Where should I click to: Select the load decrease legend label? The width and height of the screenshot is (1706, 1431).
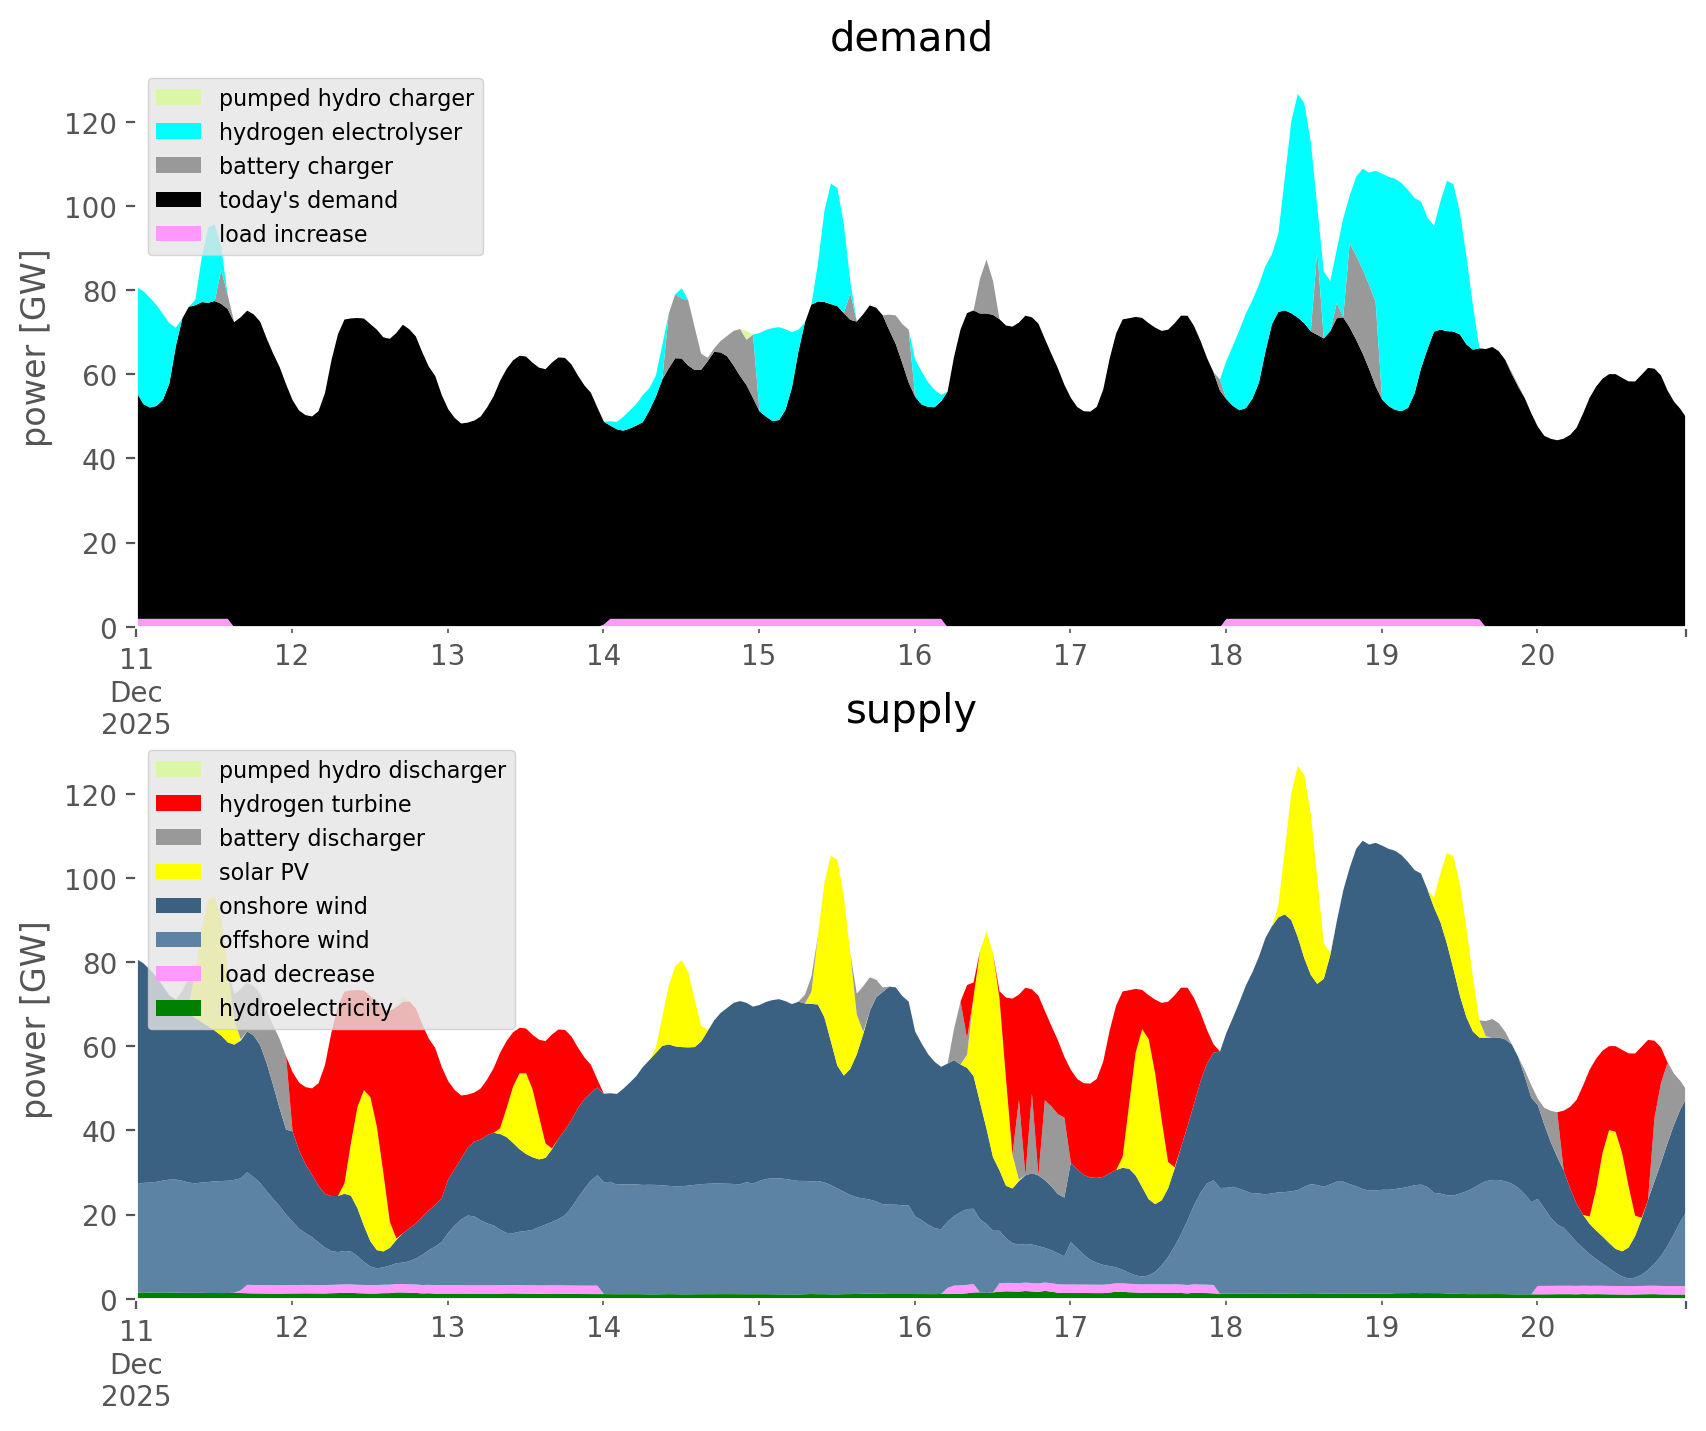(296, 974)
